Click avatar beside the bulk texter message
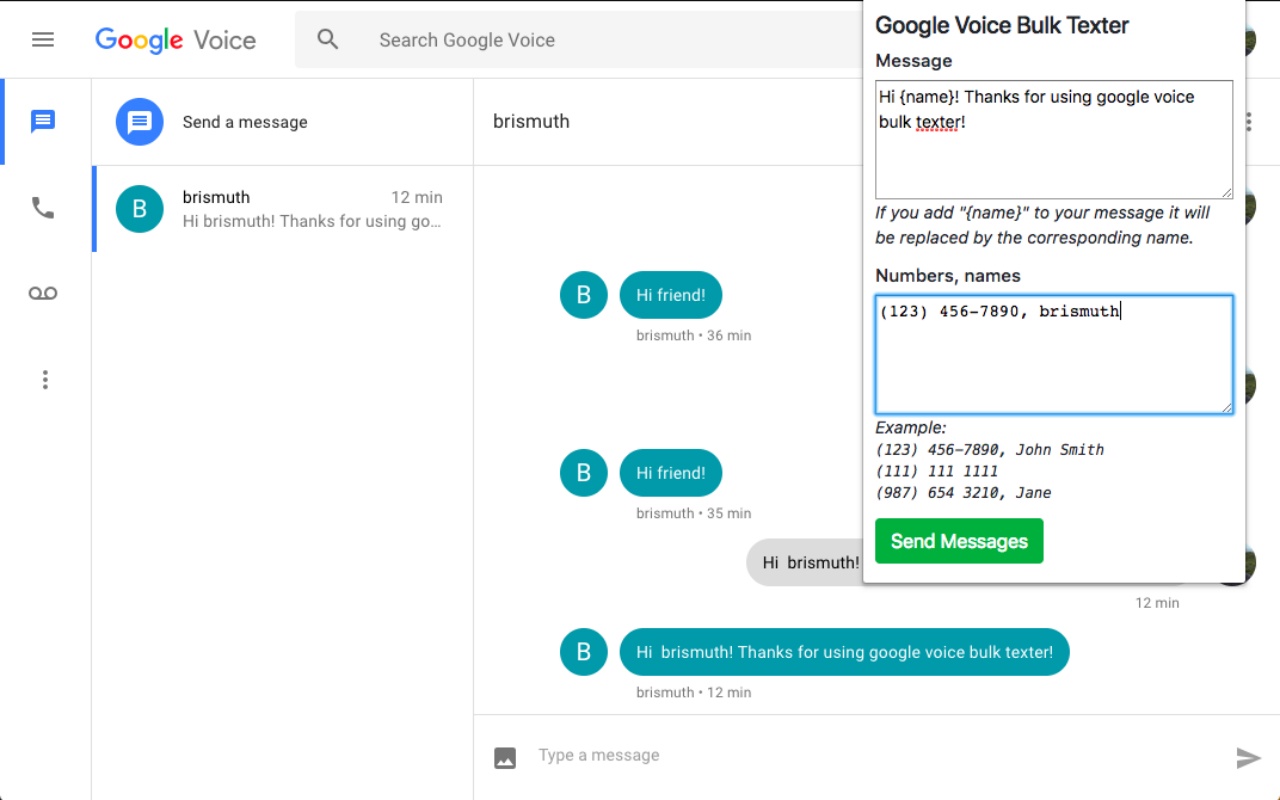Viewport: 1280px width, 800px height. pyautogui.click(x=584, y=652)
